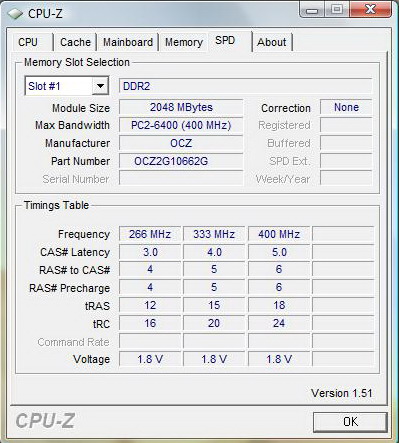Click the tRAS value 18
This screenshot has width=399, height=443.
pos(279,305)
